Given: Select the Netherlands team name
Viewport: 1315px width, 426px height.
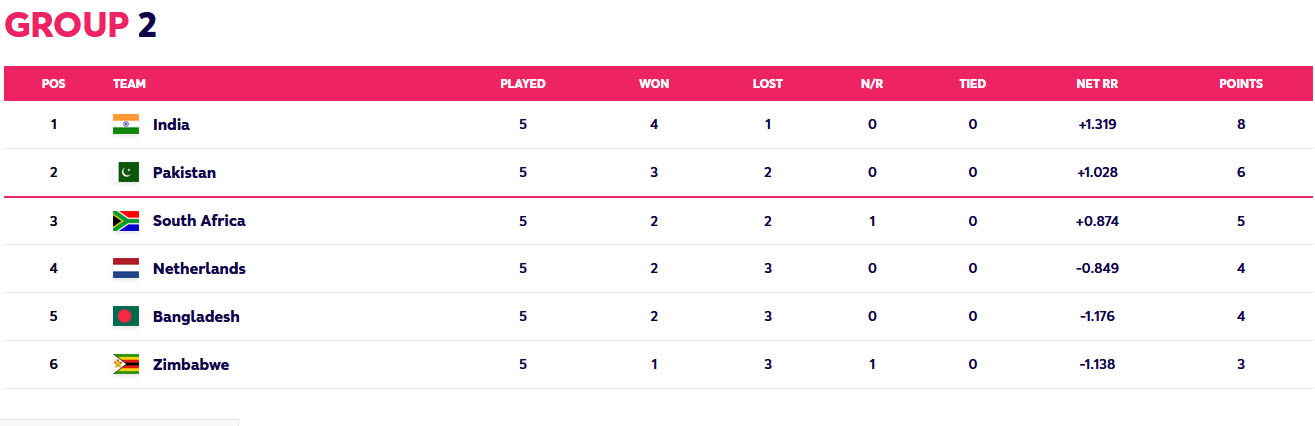Looking at the screenshot, I should point(199,269).
